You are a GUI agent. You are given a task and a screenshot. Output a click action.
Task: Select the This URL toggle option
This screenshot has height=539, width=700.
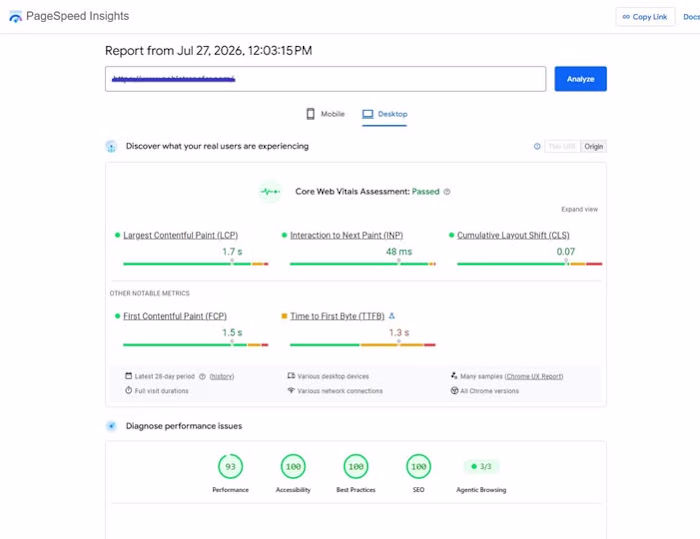pos(562,146)
